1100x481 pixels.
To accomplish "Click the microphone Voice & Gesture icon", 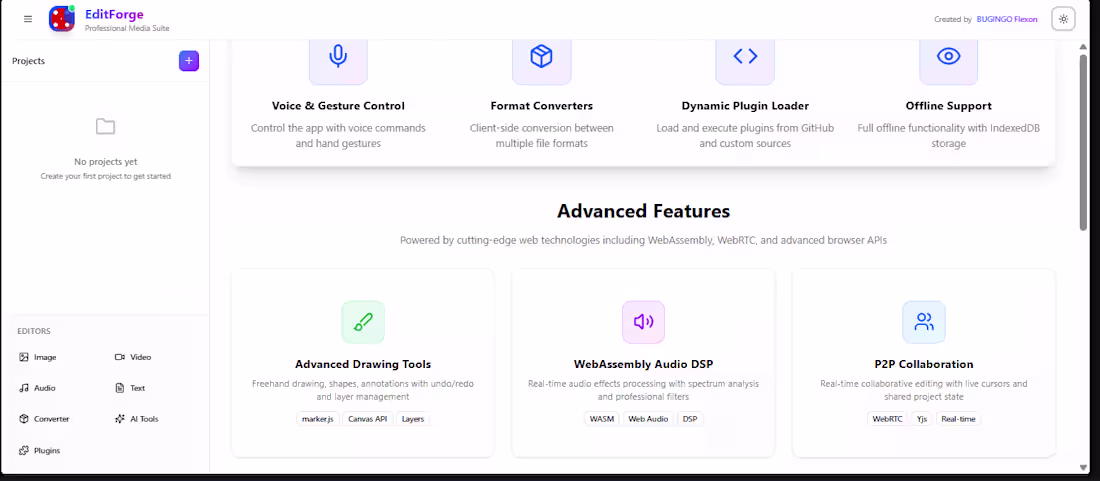I will (x=338, y=57).
